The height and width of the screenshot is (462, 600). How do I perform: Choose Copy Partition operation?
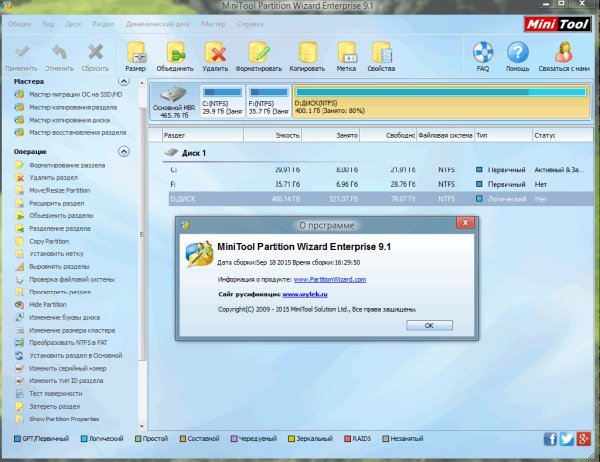pyautogui.click(x=49, y=242)
